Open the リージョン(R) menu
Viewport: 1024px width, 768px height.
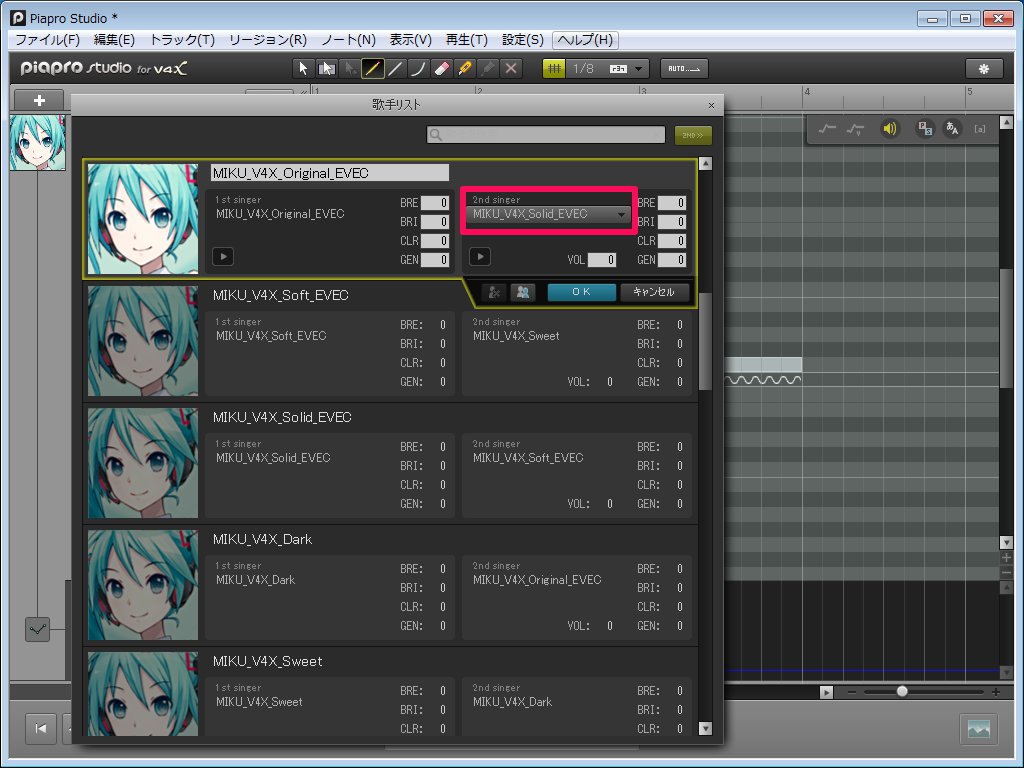click(268, 40)
